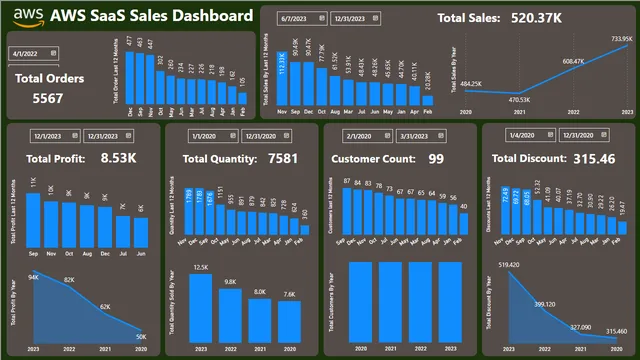This screenshot has height=360, width=640.
Task: Click the Total Sales value 520.37K
Action: (x=536, y=18)
